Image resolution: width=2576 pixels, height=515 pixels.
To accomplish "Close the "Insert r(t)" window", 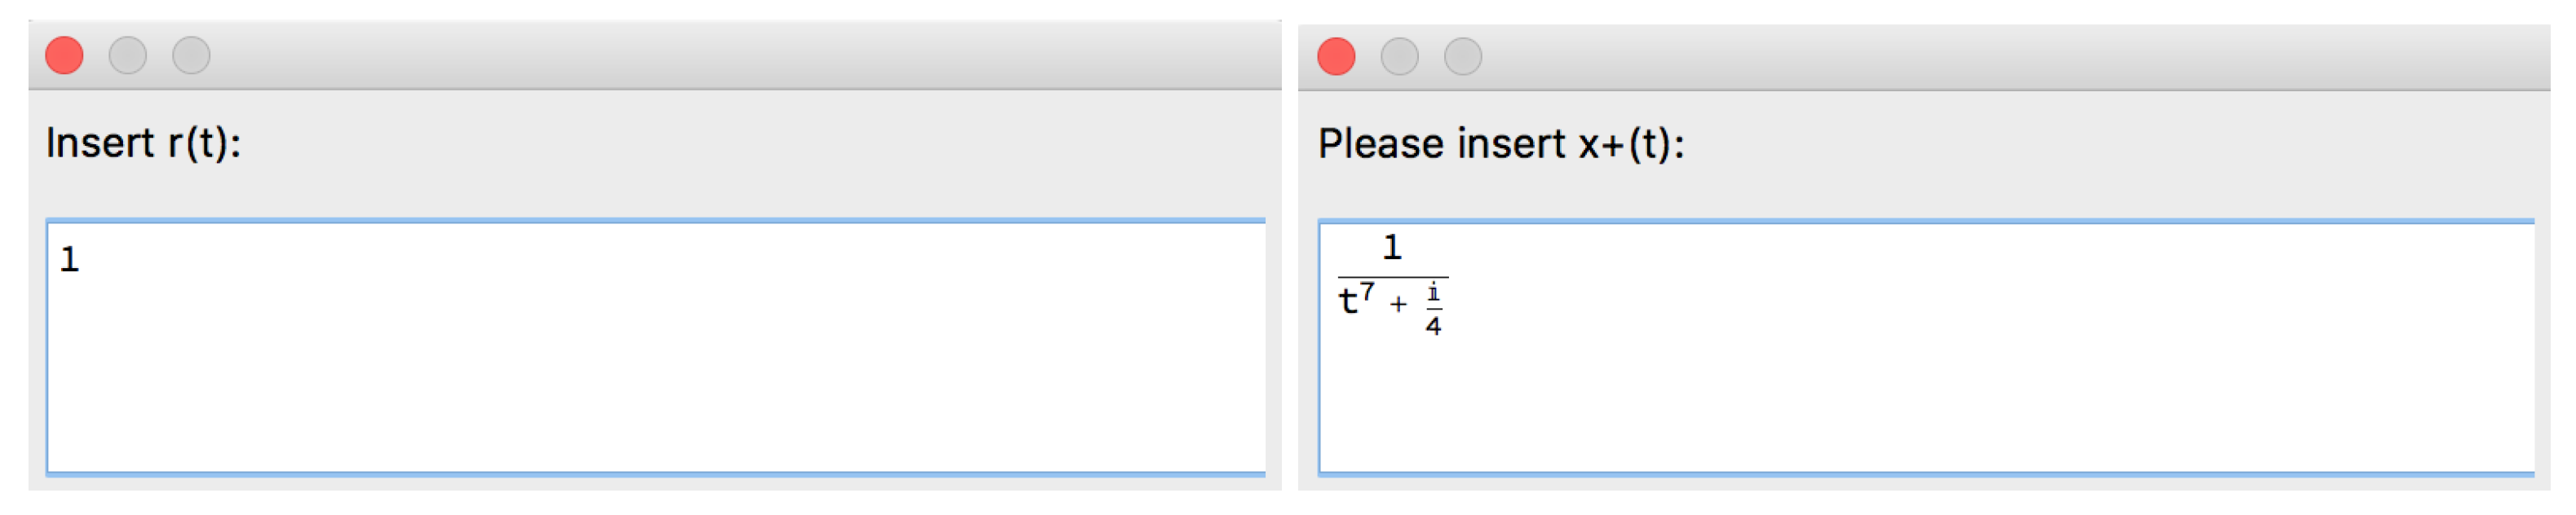I will pyautogui.click(x=64, y=55).
